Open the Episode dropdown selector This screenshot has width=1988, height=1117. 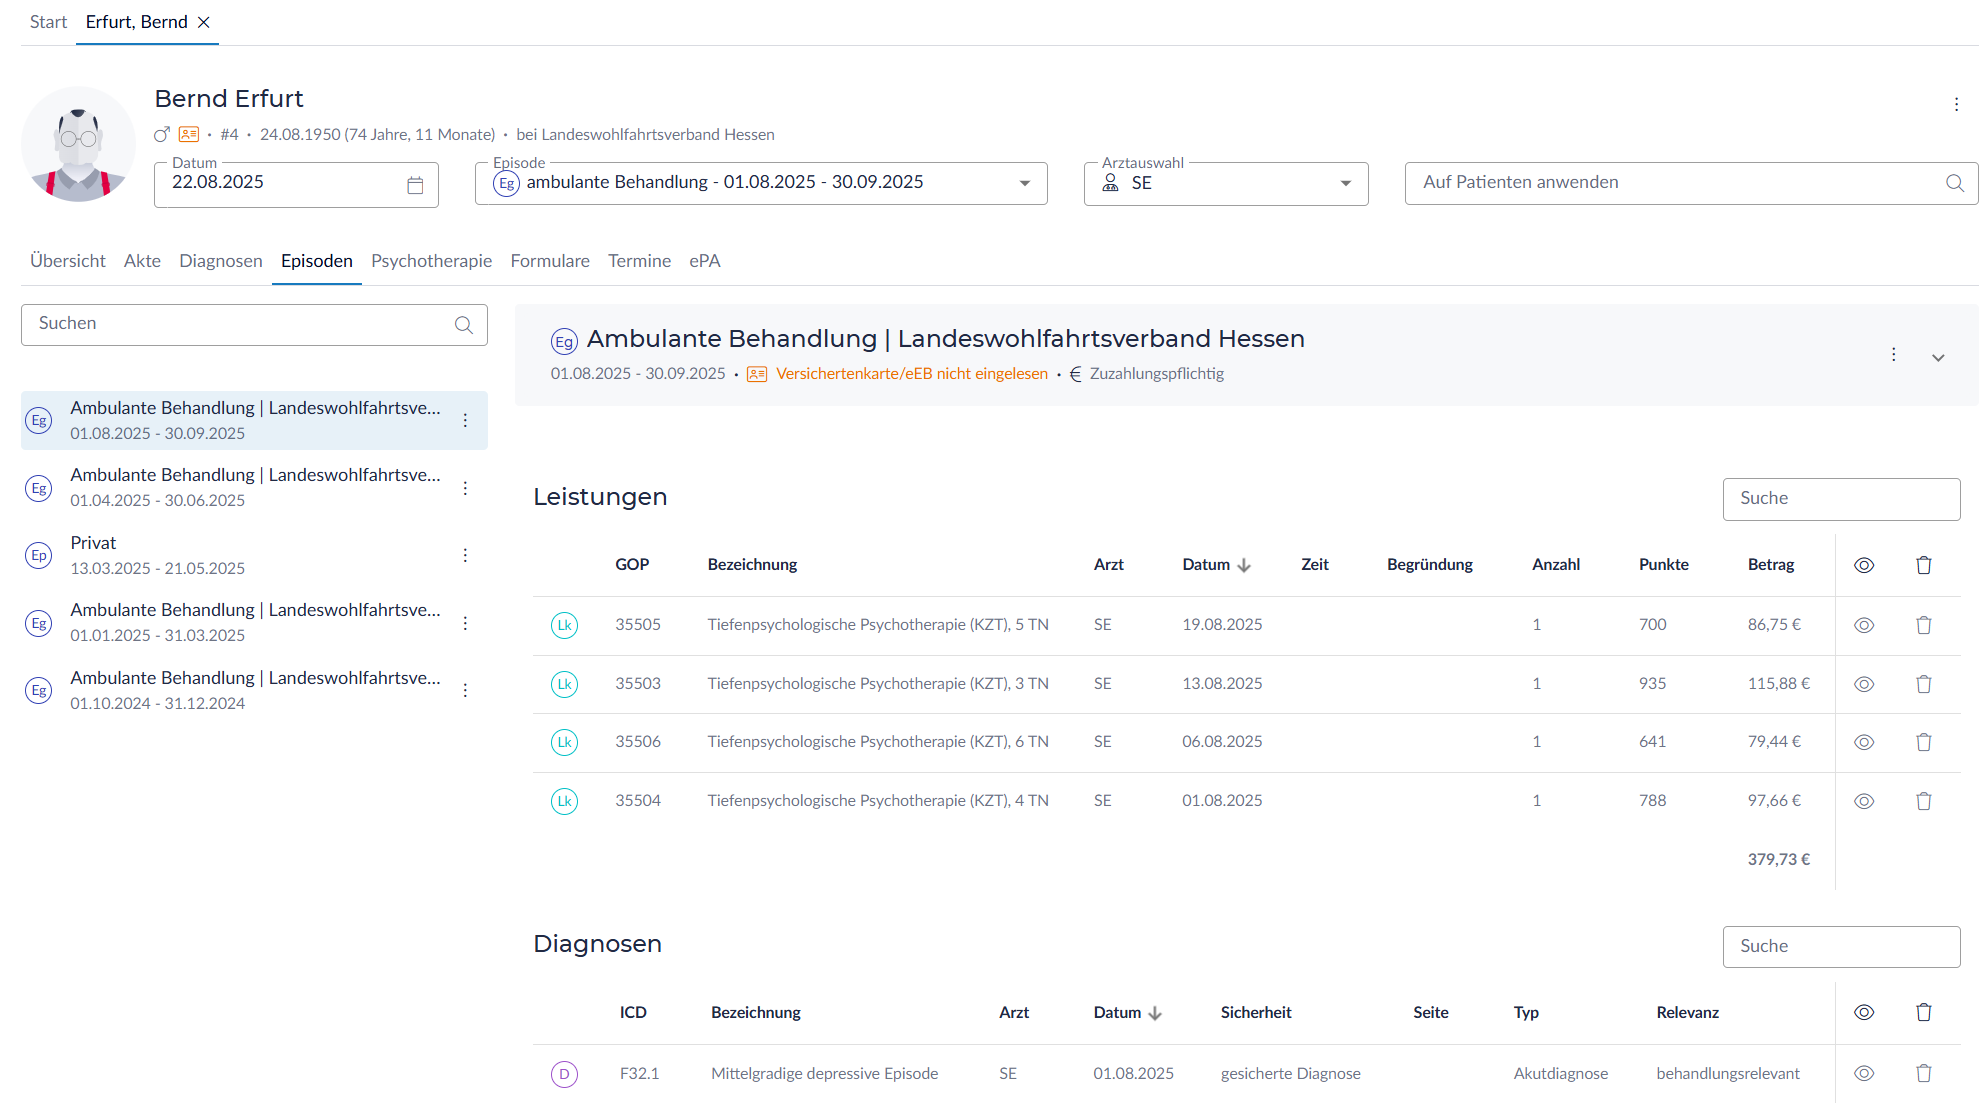(x=1024, y=183)
